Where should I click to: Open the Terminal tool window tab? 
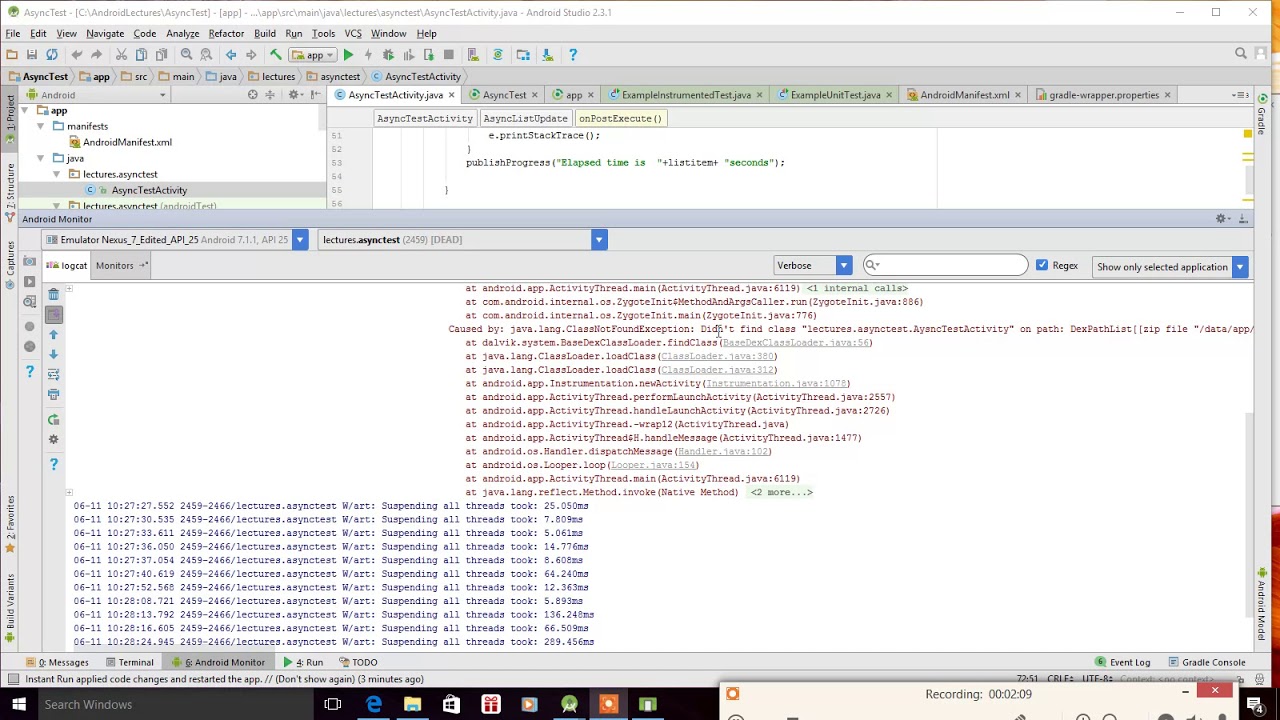pos(129,662)
